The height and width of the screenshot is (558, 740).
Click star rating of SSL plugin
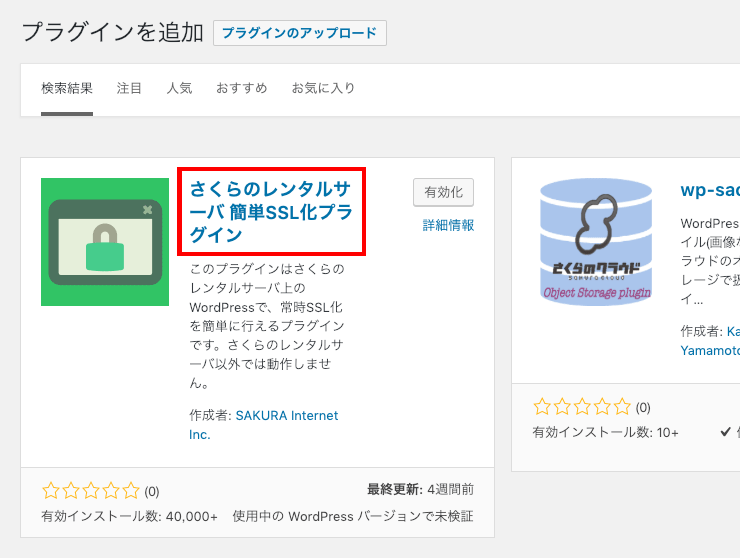[91, 491]
